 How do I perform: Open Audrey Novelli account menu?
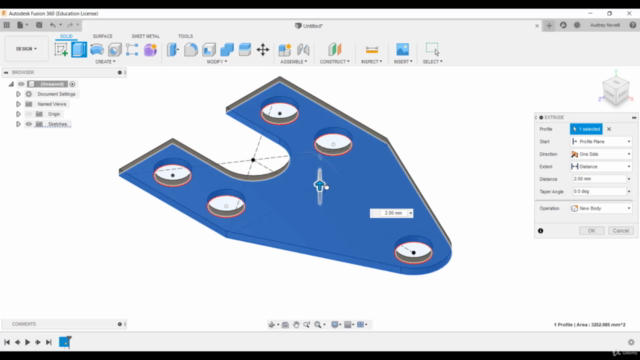(x=605, y=25)
